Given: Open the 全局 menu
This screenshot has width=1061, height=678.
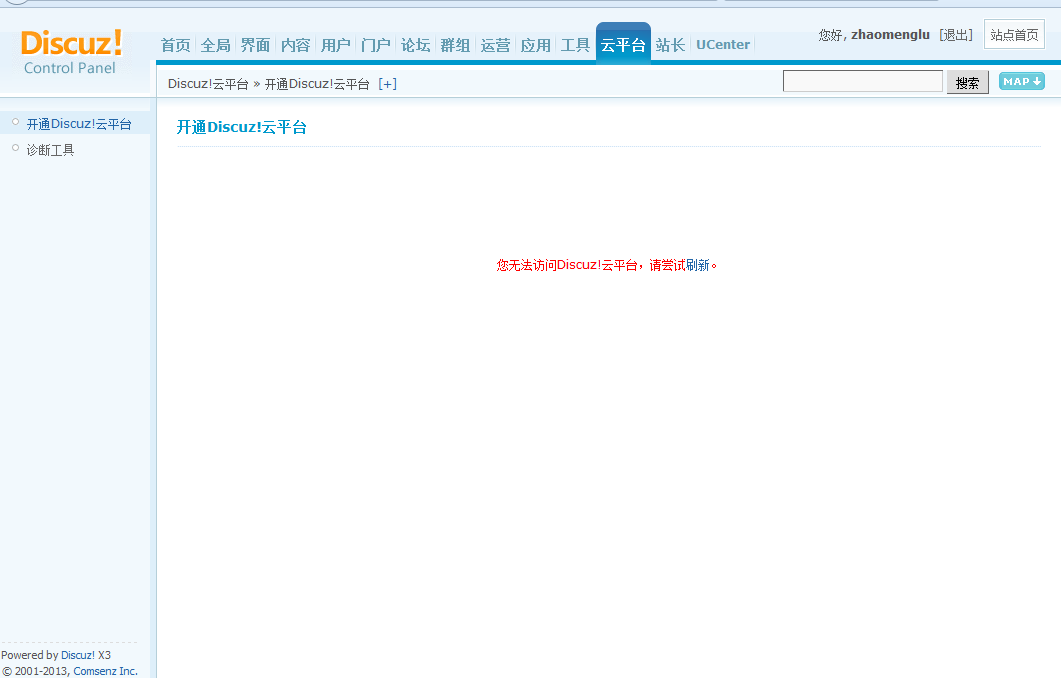Looking at the screenshot, I should click(x=216, y=45).
